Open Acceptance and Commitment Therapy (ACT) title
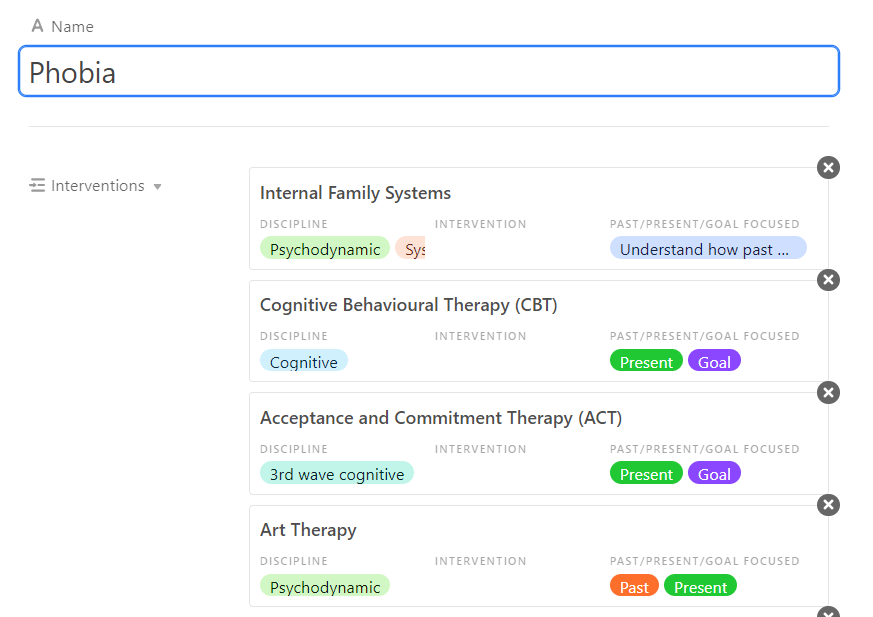This screenshot has height=617, width=873. pyautogui.click(x=441, y=418)
